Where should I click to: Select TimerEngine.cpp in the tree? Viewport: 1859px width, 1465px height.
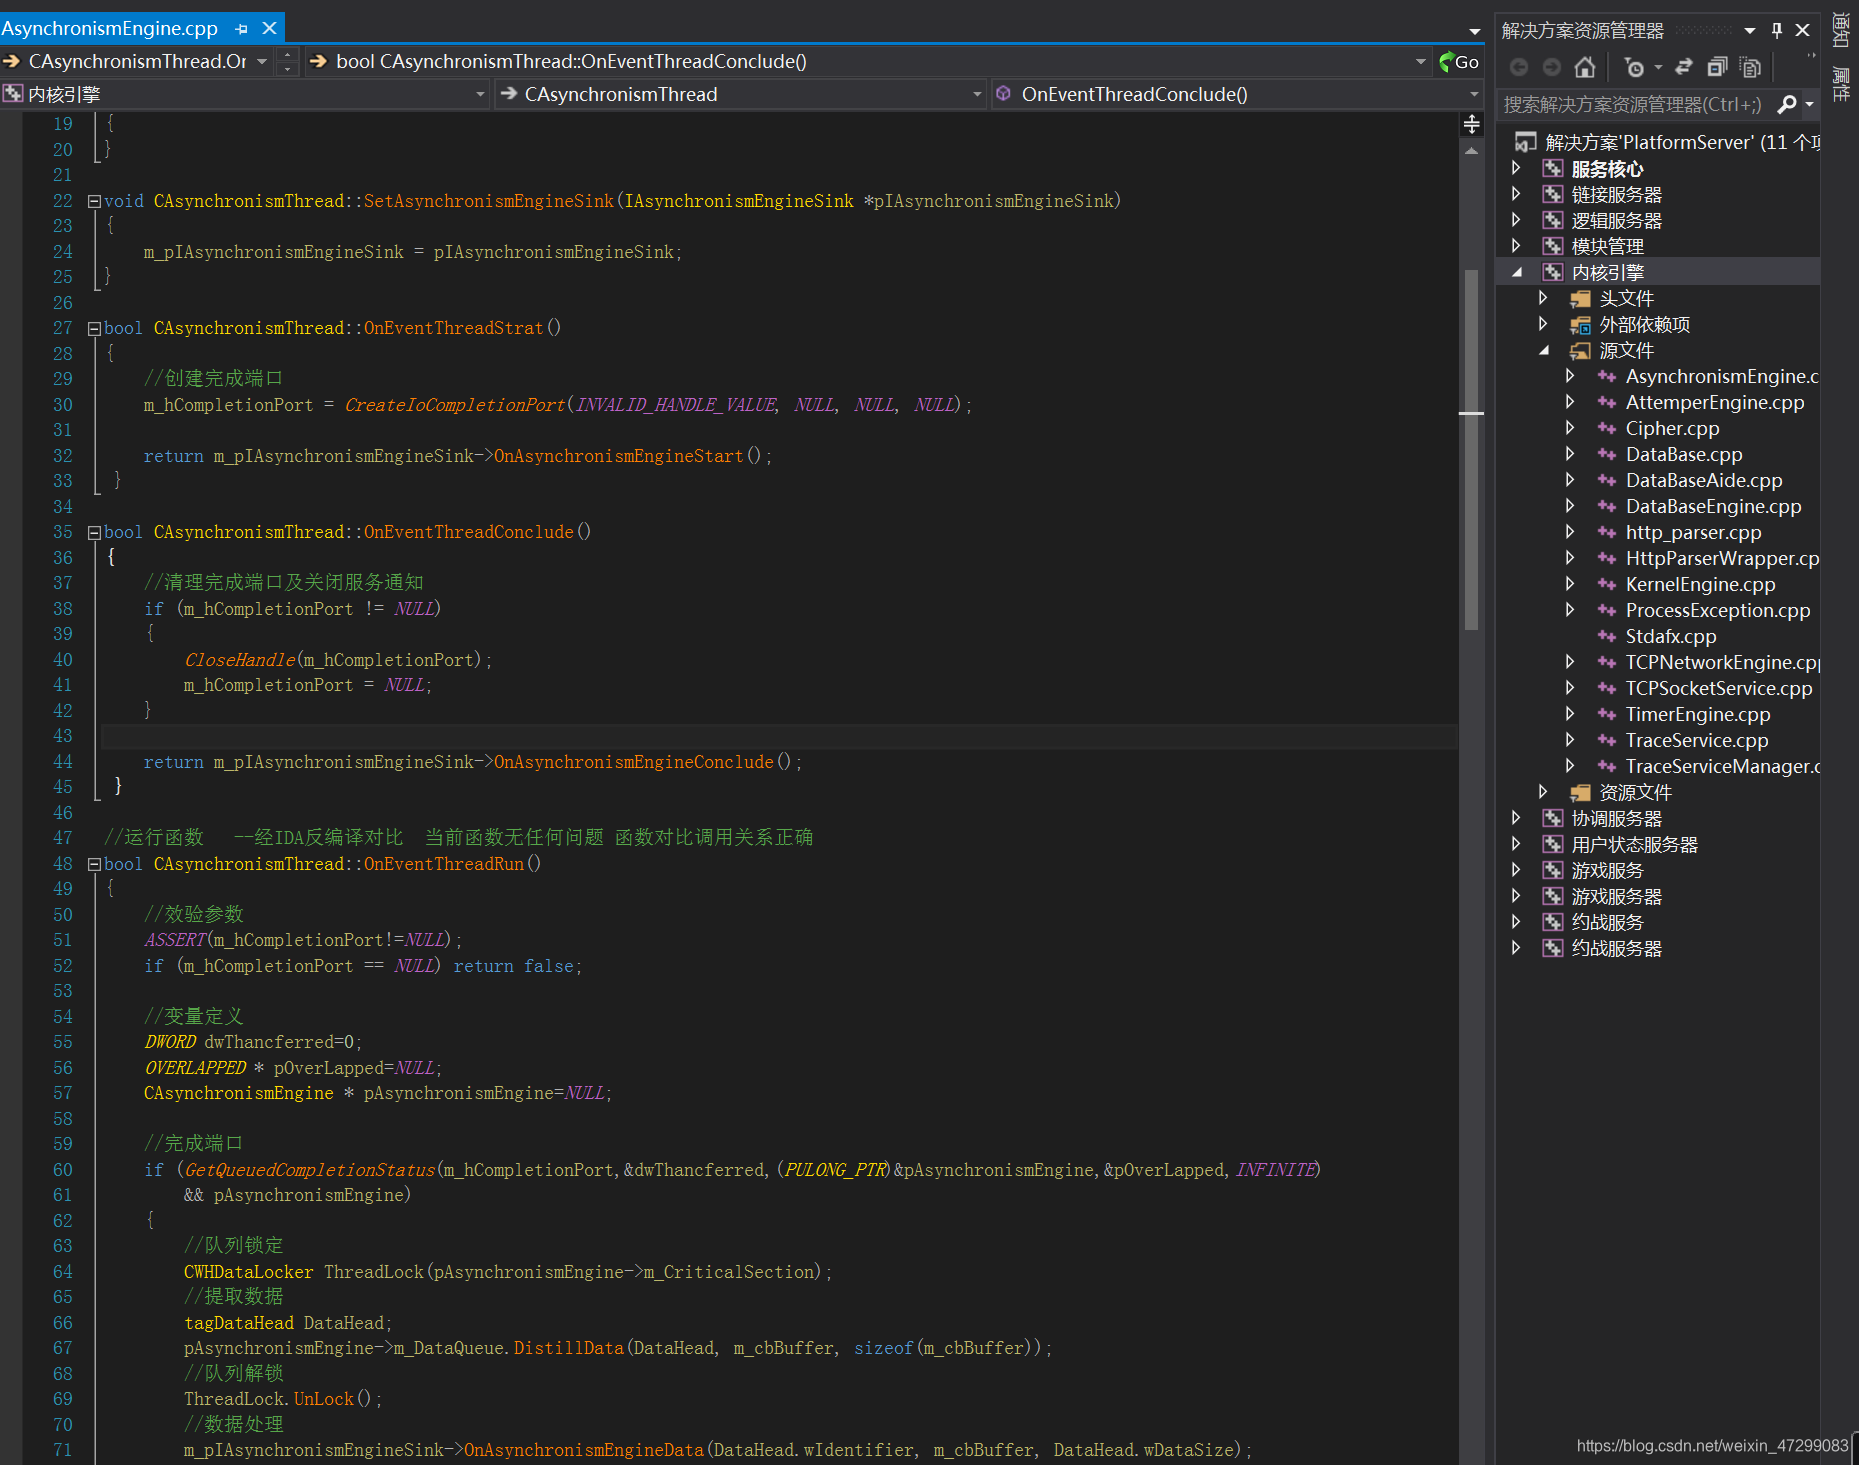[x=1698, y=714]
